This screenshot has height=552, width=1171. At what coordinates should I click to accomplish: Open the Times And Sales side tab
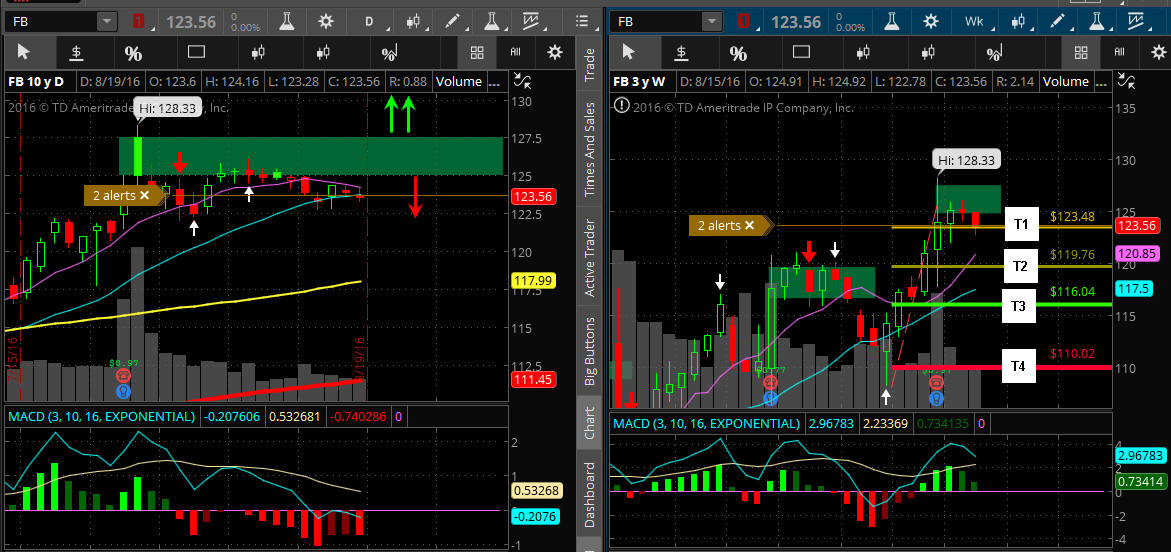tap(589, 149)
